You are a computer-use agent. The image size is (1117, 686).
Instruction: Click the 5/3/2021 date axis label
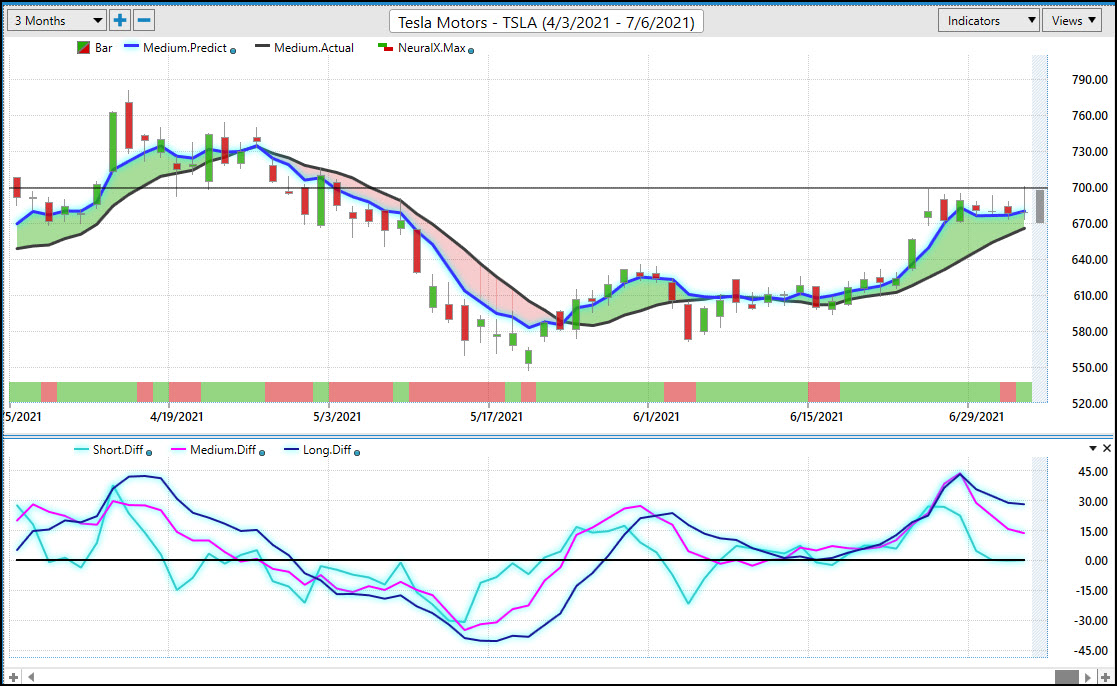(x=337, y=416)
